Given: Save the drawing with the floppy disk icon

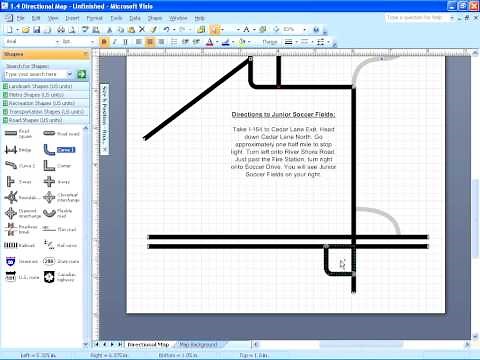Looking at the screenshot, I should click(x=36, y=30).
